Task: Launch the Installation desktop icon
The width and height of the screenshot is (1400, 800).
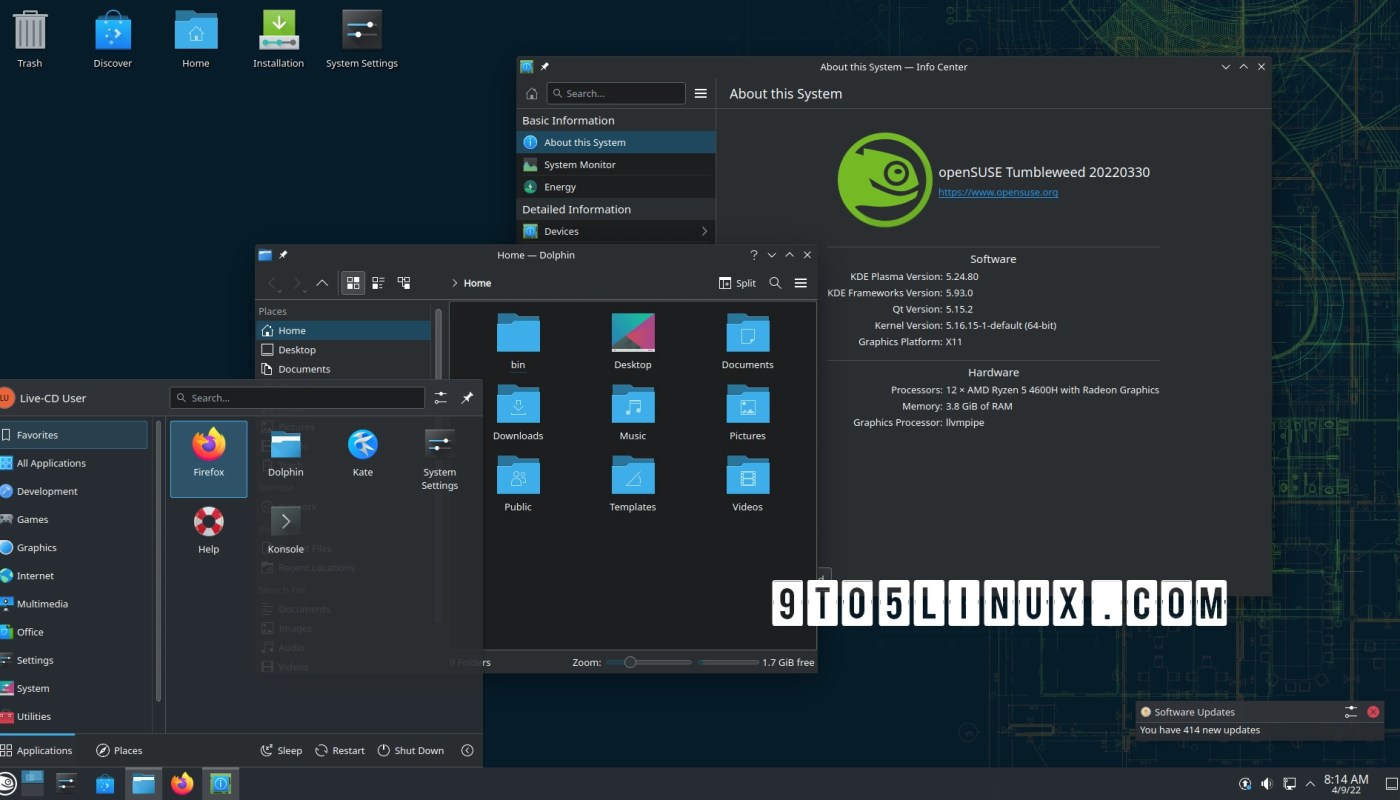Action: 278,40
